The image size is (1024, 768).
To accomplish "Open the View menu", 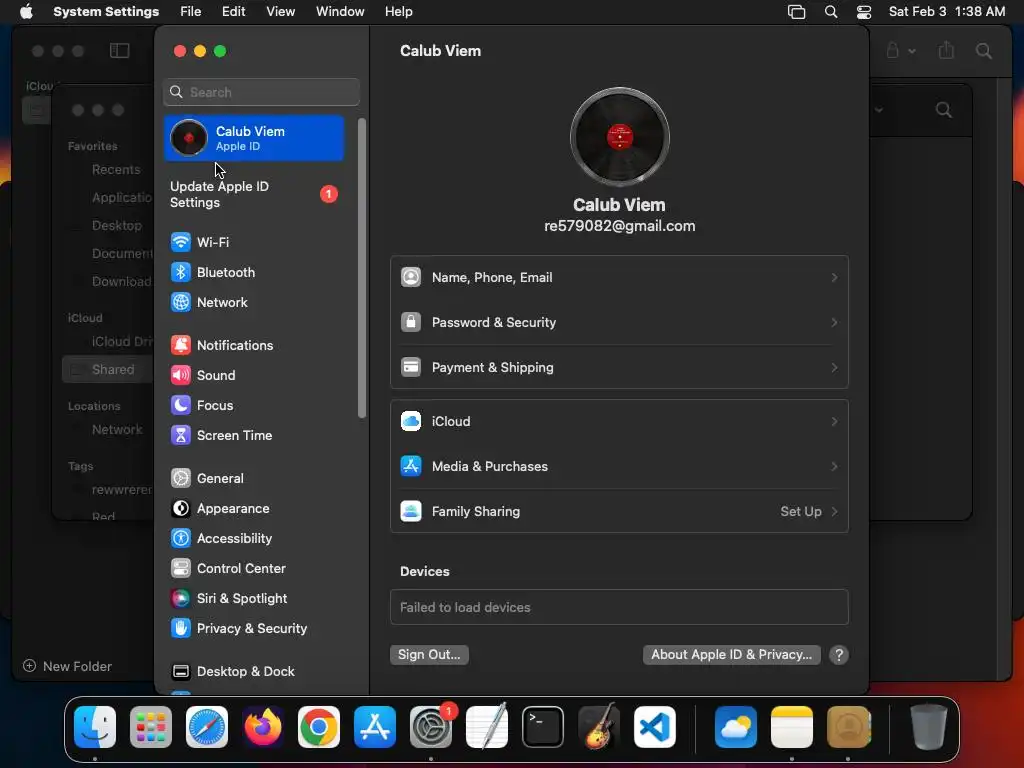I will (280, 12).
